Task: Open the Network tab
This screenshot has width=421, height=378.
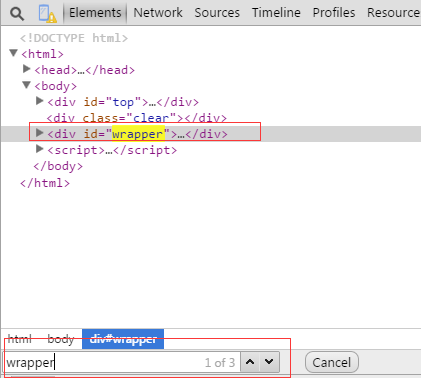Action: pos(158,13)
